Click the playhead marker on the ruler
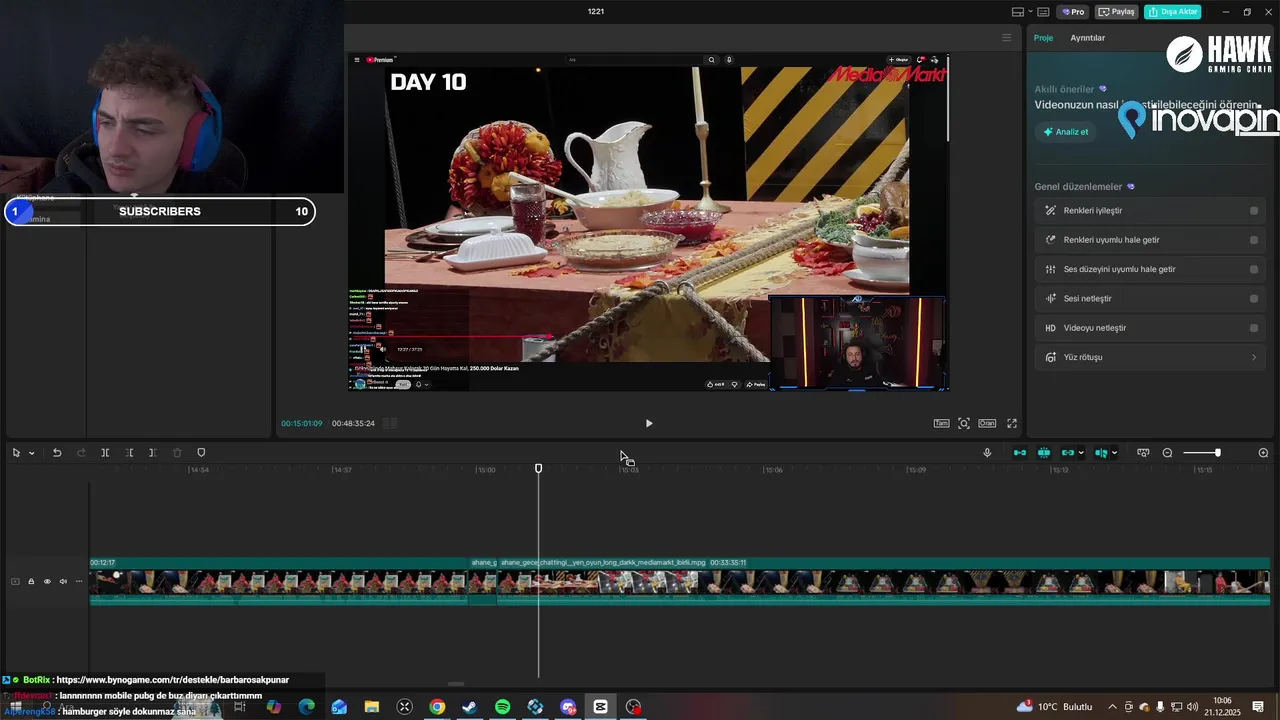 click(x=538, y=468)
